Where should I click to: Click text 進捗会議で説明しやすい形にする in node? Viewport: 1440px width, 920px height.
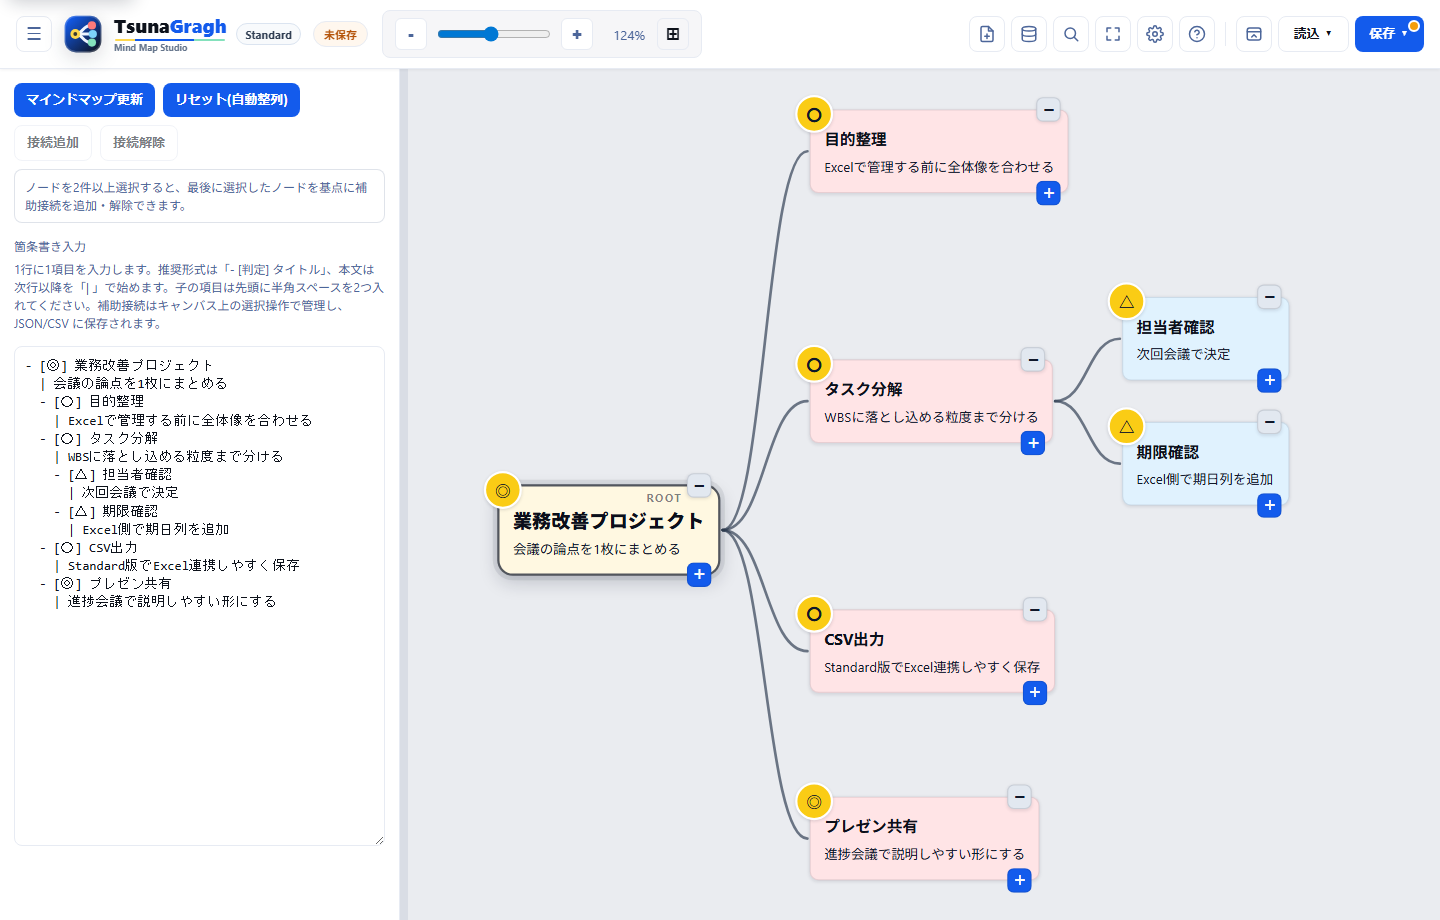pos(924,854)
